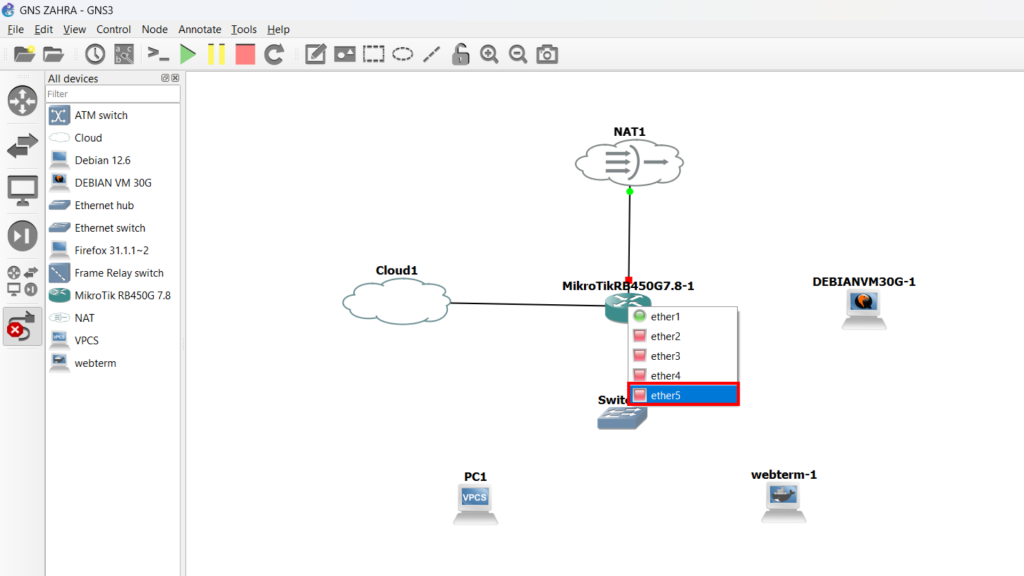Click the add a link cable icon in sidebar
This screenshot has height=576, width=1024.
22,327
